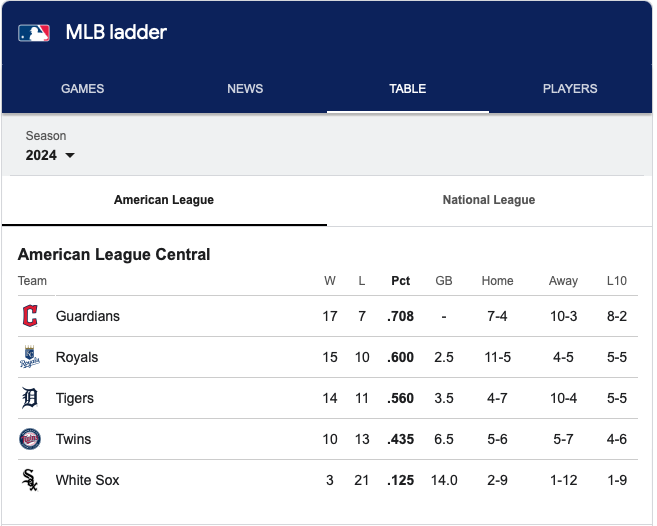The width and height of the screenshot is (657, 526).
Task: Select the Table tab
Action: (x=408, y=89)
